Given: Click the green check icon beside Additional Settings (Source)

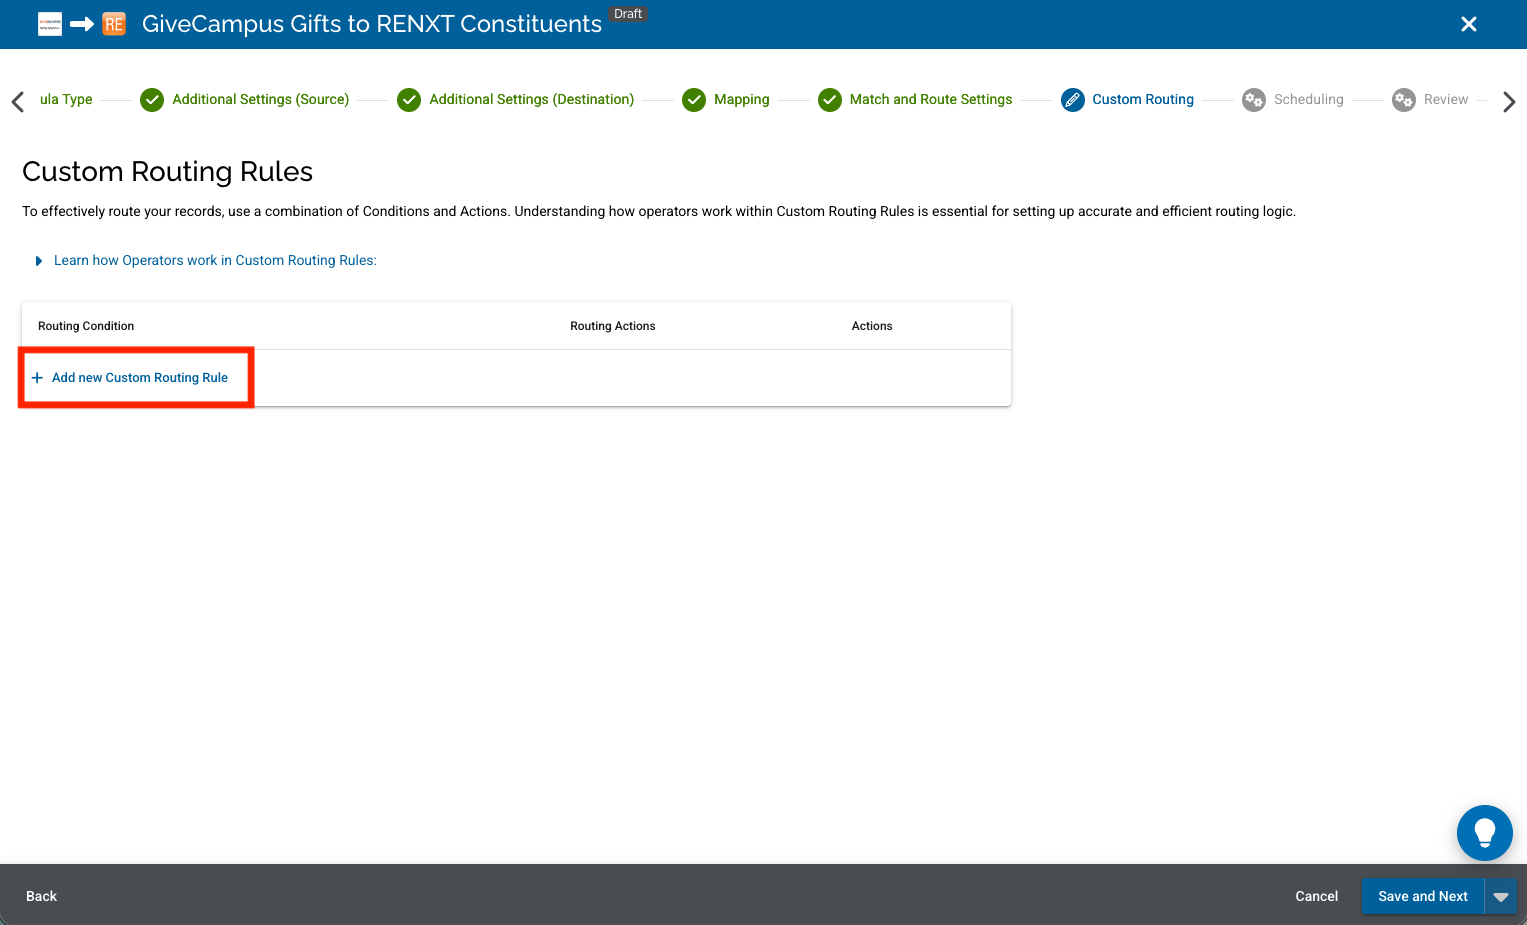Looking at the screenshot, I should [x=152, y=100].
